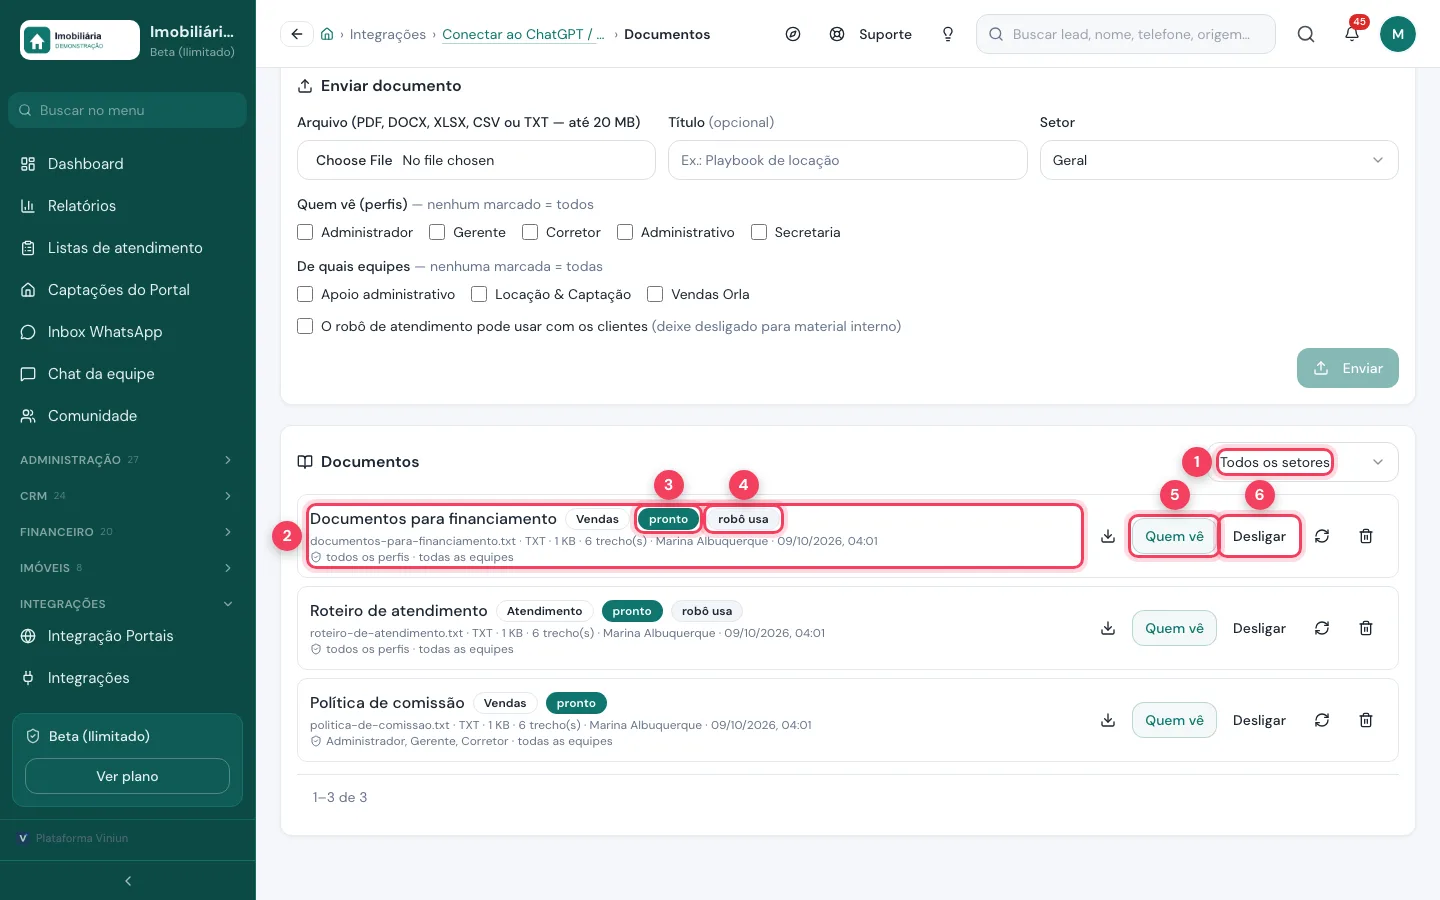Delete Documentos para financiamento document
Viewport: 1440px width, 900px height.
tap(1366, 536)
